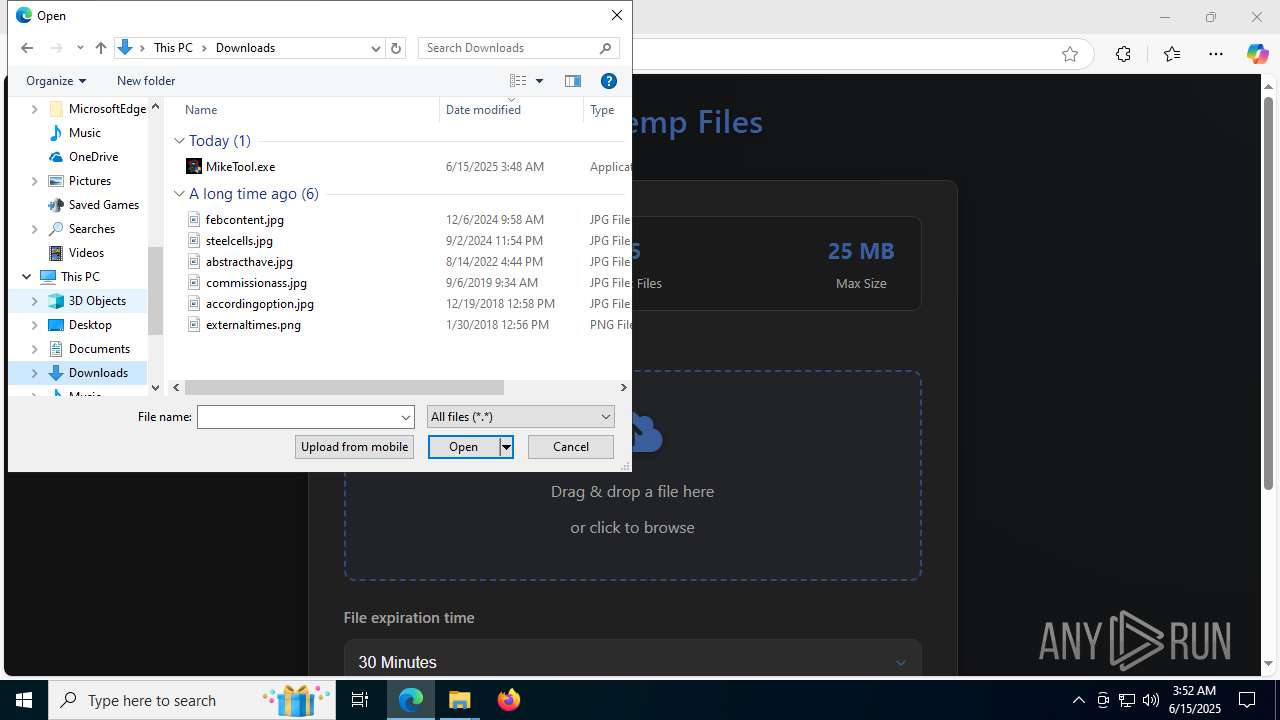Click the horizontal scrollbar in file list
This screenshot has height=720, width=1280.
coord(344,387)
